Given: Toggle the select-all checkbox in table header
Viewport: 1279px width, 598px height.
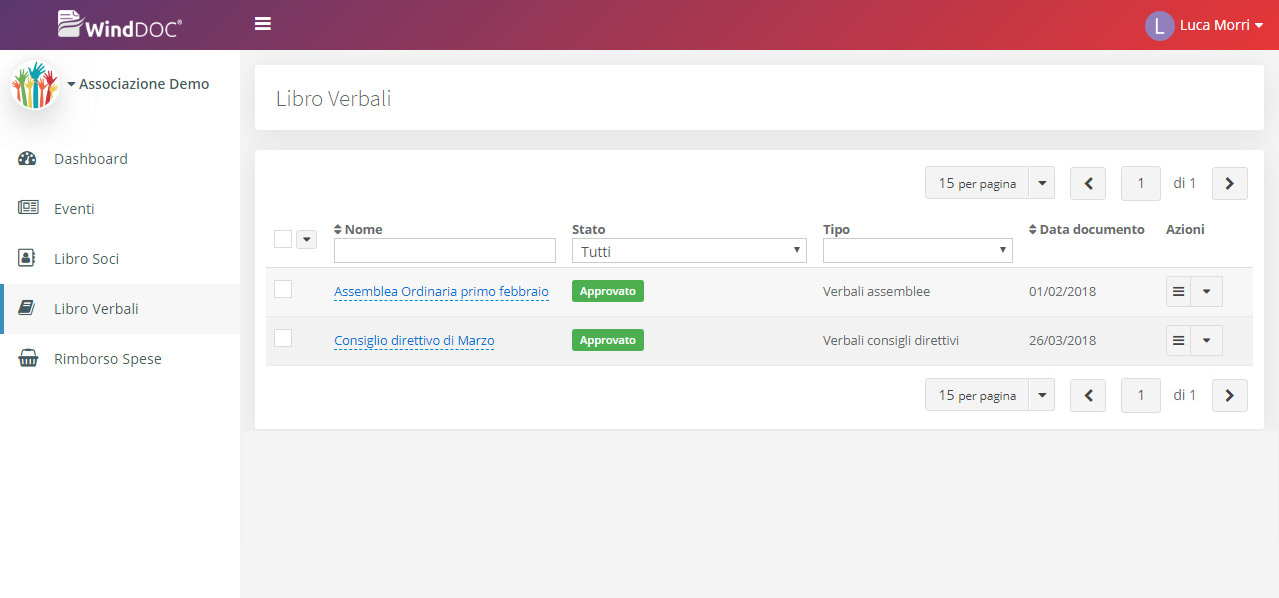Looking at the screenshot, I should 283,239.
